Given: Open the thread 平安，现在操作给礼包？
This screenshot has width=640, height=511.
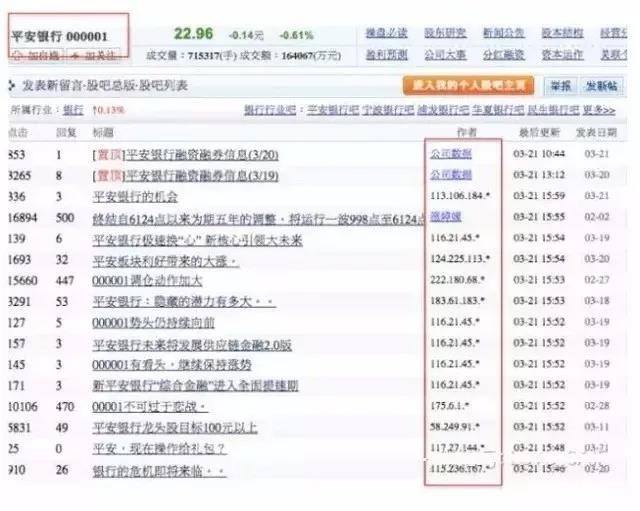Looking at the screenshot, I should click(x=160, y=449).
